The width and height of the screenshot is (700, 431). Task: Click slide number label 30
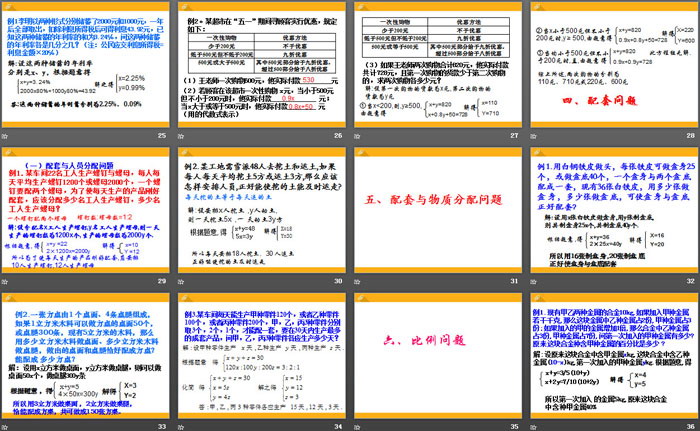pos(338,281)
